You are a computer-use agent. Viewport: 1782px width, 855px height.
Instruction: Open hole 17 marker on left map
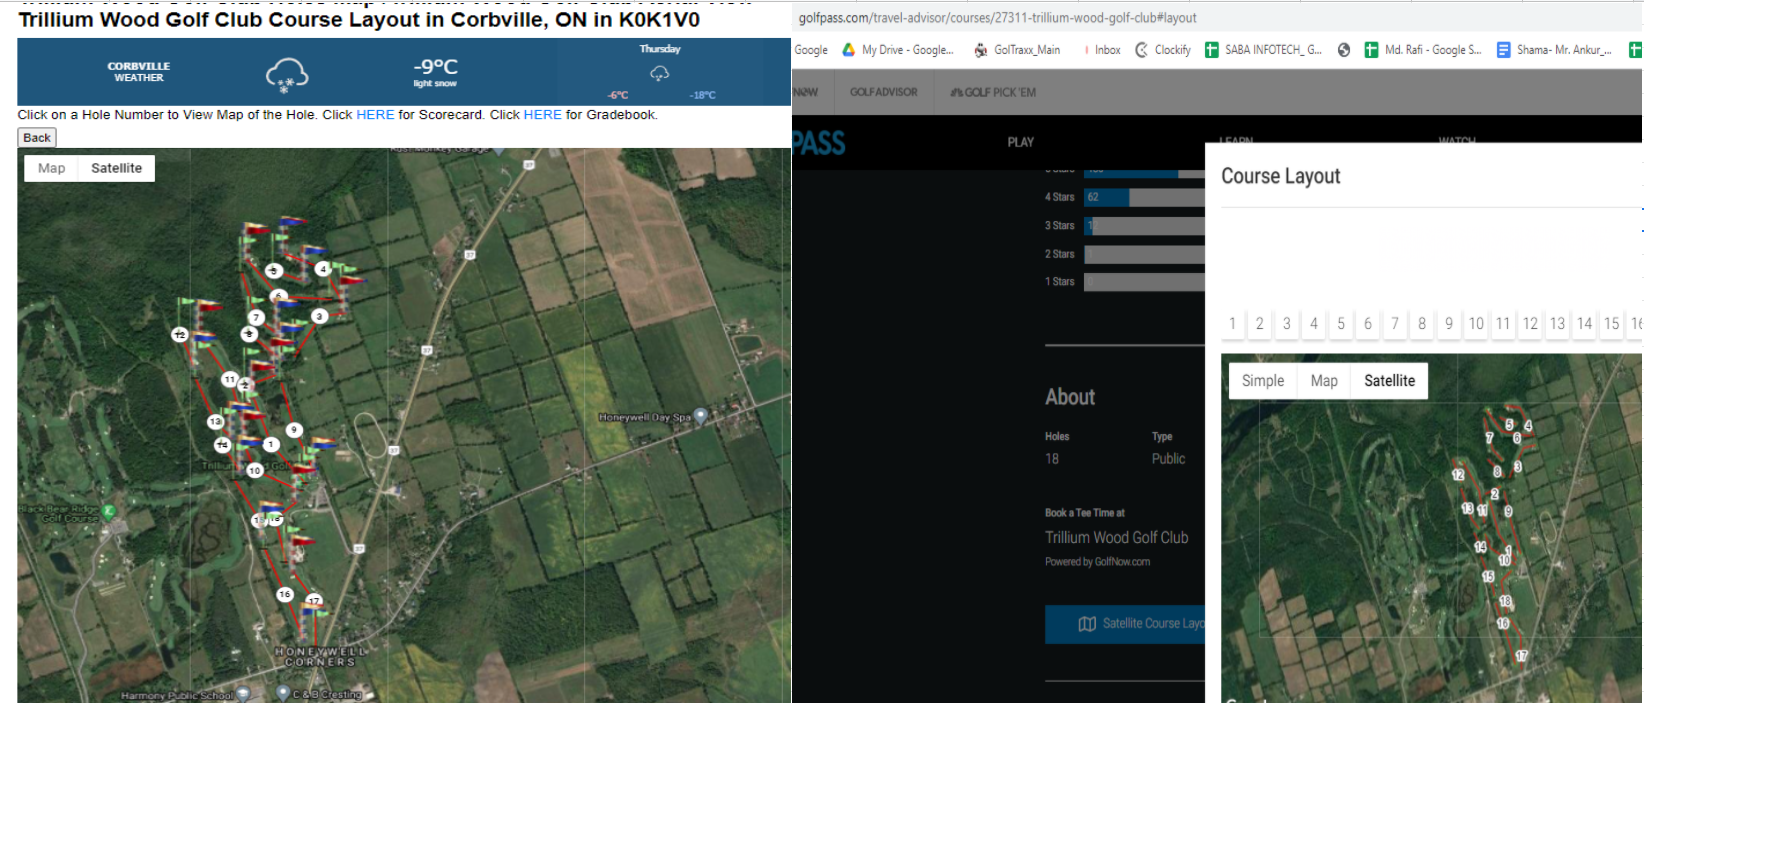(314, 601)
